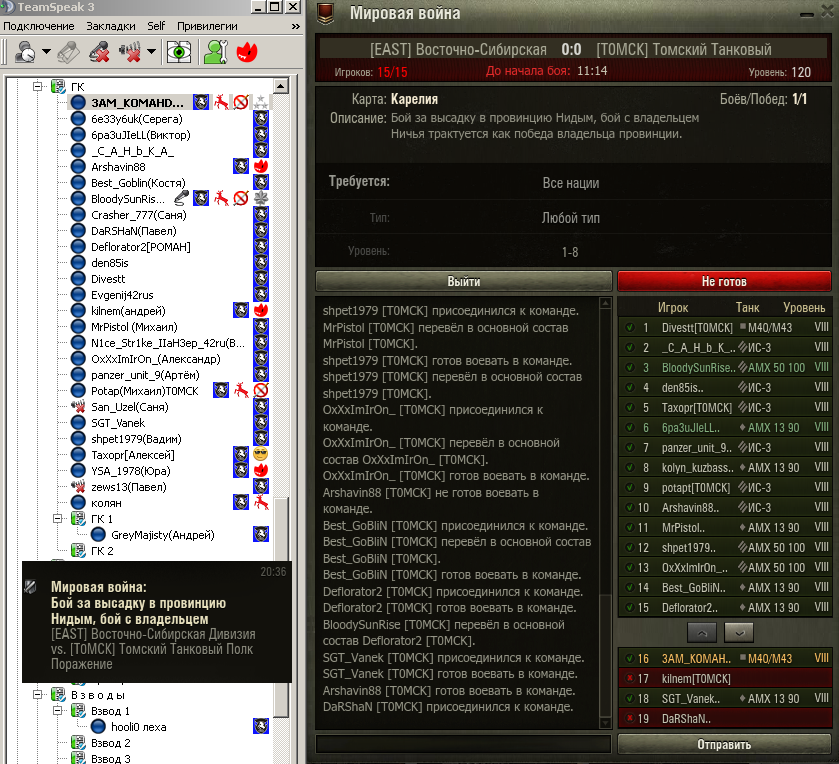Click the clan badge beside hooli0 леха

click(x=261, y=726)
